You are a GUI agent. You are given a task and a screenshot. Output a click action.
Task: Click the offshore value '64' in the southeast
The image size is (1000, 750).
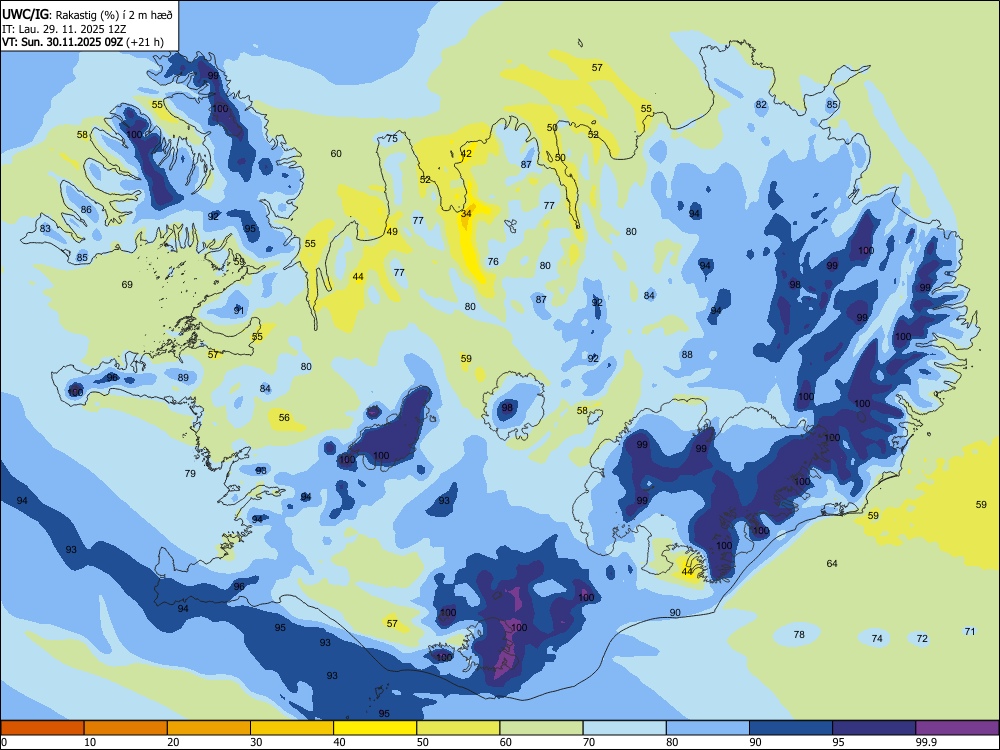[x=832, y=563]
